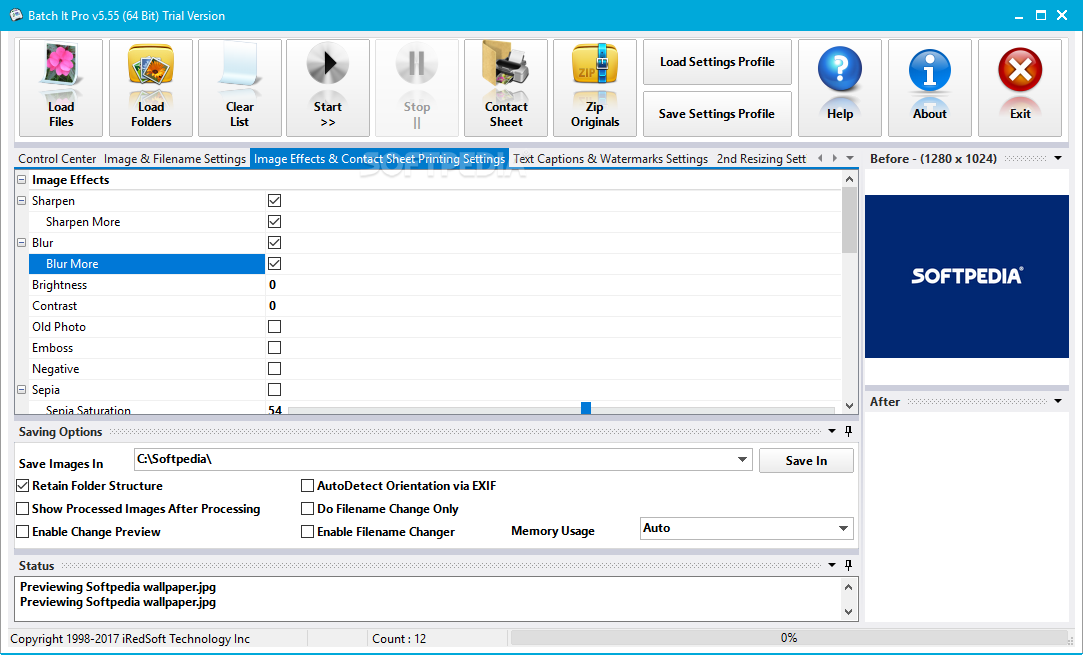This screenshot has height=655, width=1083.
Task: Click the Save In browse button
Action: [806, 461]
